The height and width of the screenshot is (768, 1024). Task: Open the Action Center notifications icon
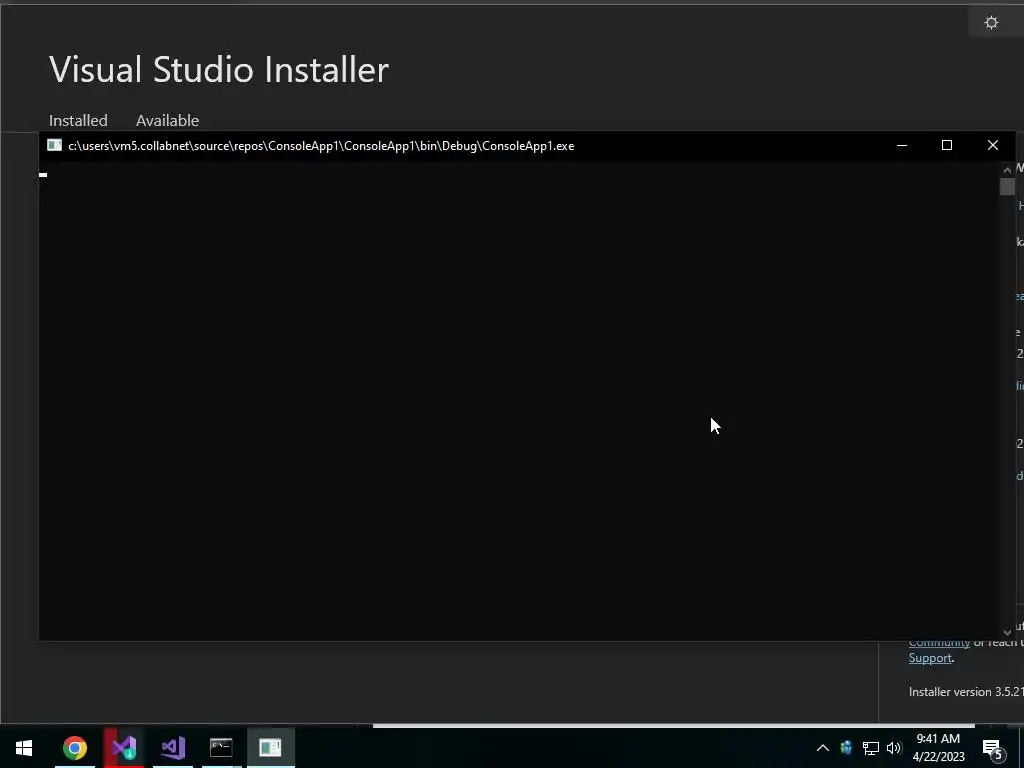pos(992,748)
